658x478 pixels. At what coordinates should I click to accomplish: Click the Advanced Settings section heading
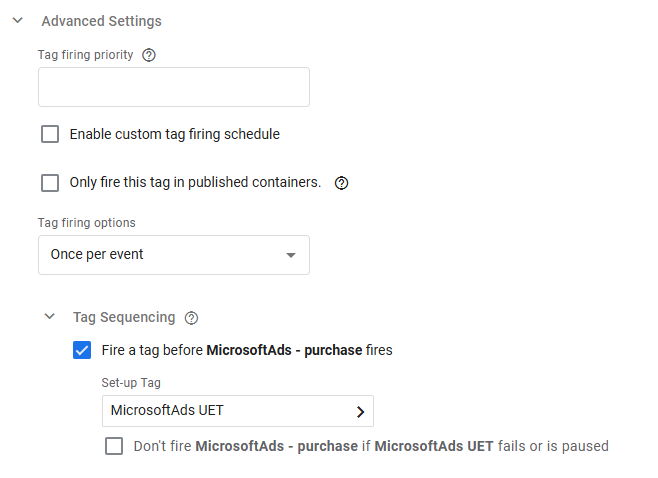101,21
